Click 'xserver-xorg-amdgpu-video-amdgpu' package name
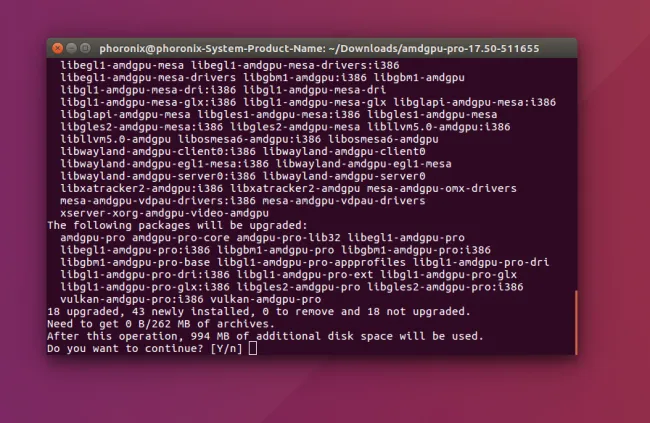Viewport: 650px width, 423px height. point(164,213)
